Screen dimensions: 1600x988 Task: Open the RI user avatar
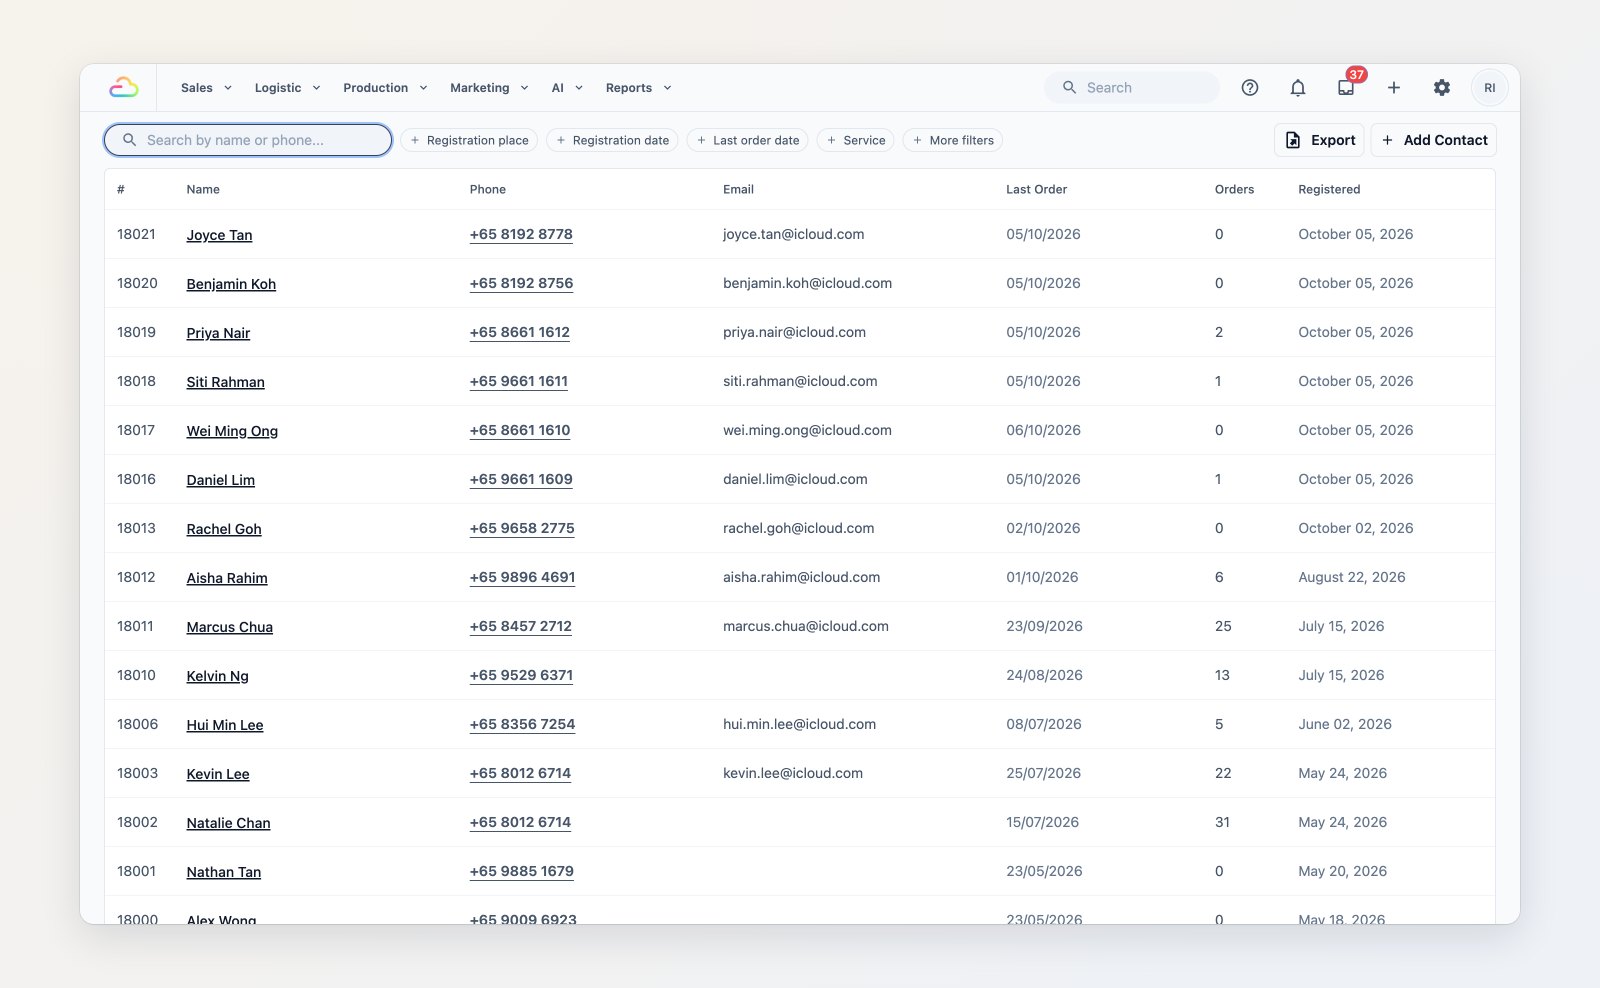point(1490,88)
